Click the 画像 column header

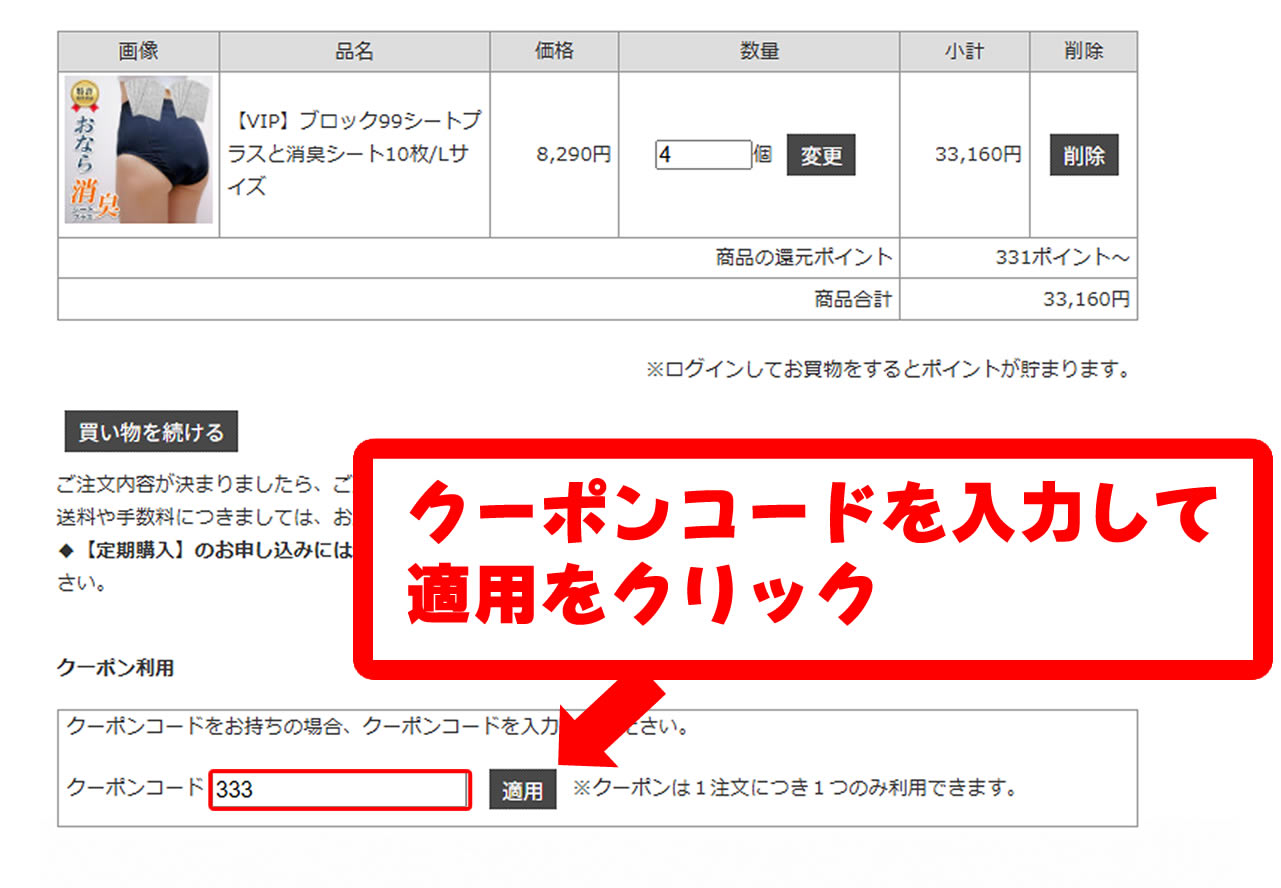[x=139, y=51]
